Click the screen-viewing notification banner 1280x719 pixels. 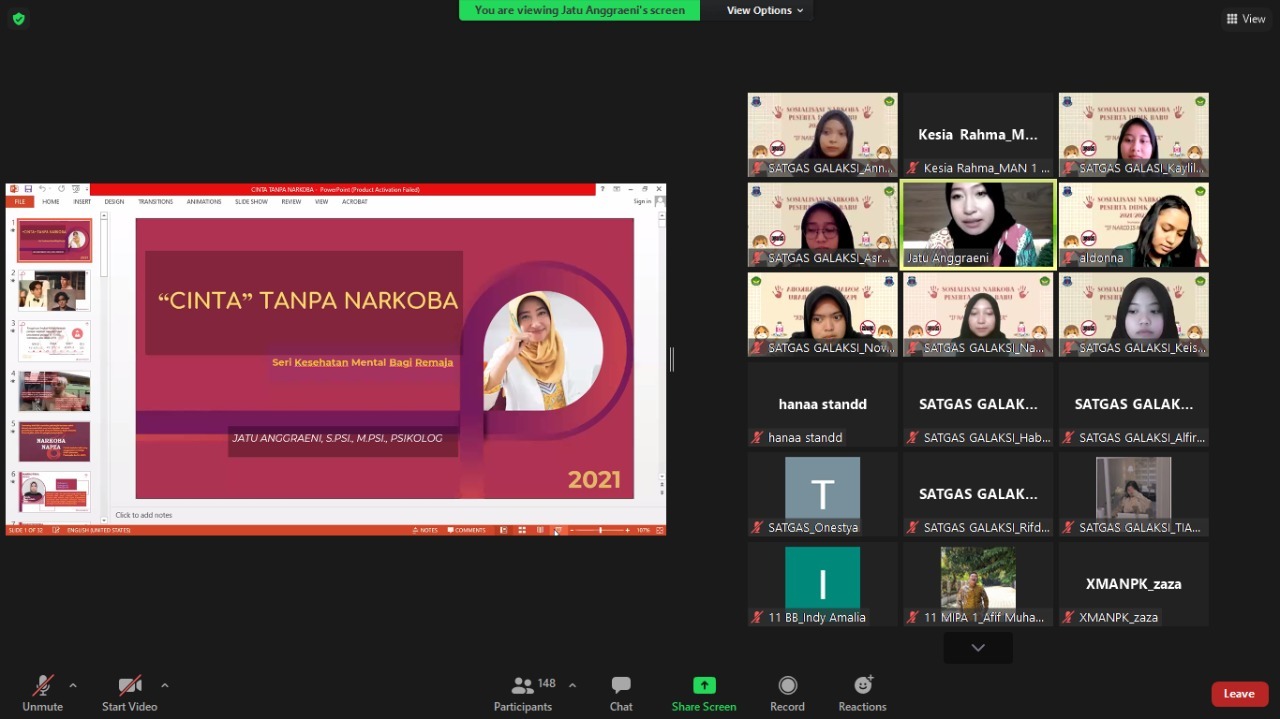click(579, 10)
